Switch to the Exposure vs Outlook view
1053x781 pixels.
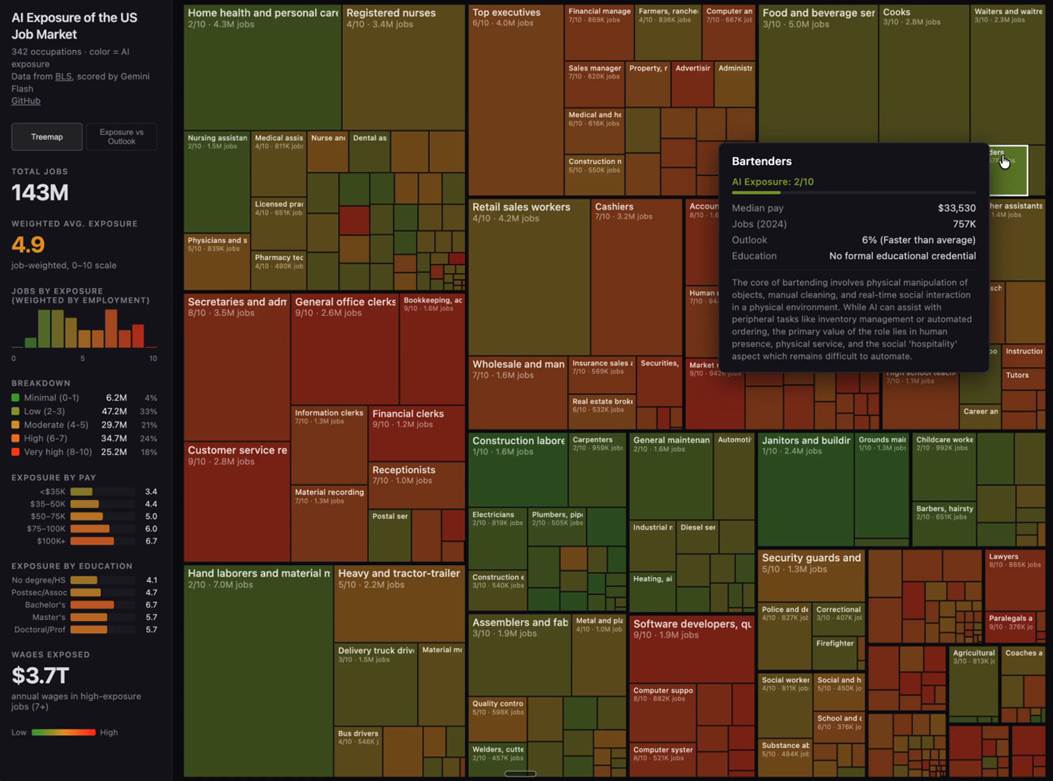[120, 137]
